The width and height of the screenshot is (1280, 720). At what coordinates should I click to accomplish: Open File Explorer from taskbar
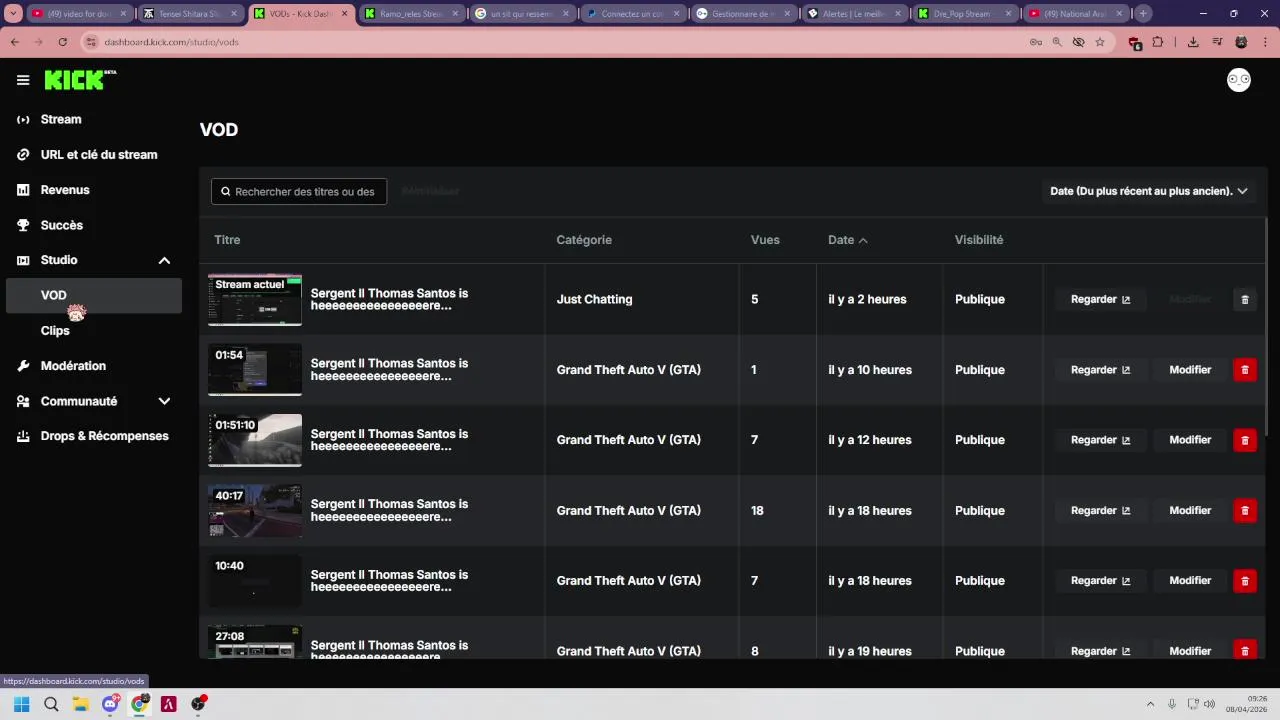coord(80,704)
